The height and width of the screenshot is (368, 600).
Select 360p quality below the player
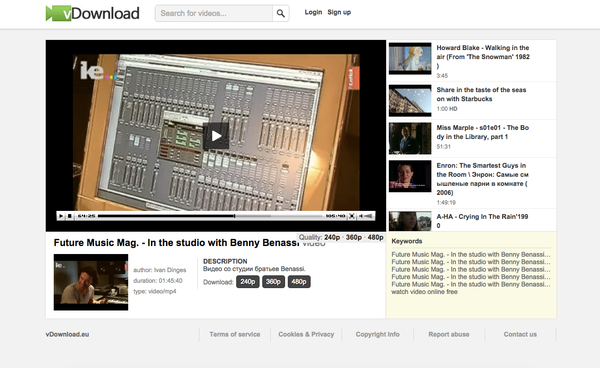click(354, 238)
